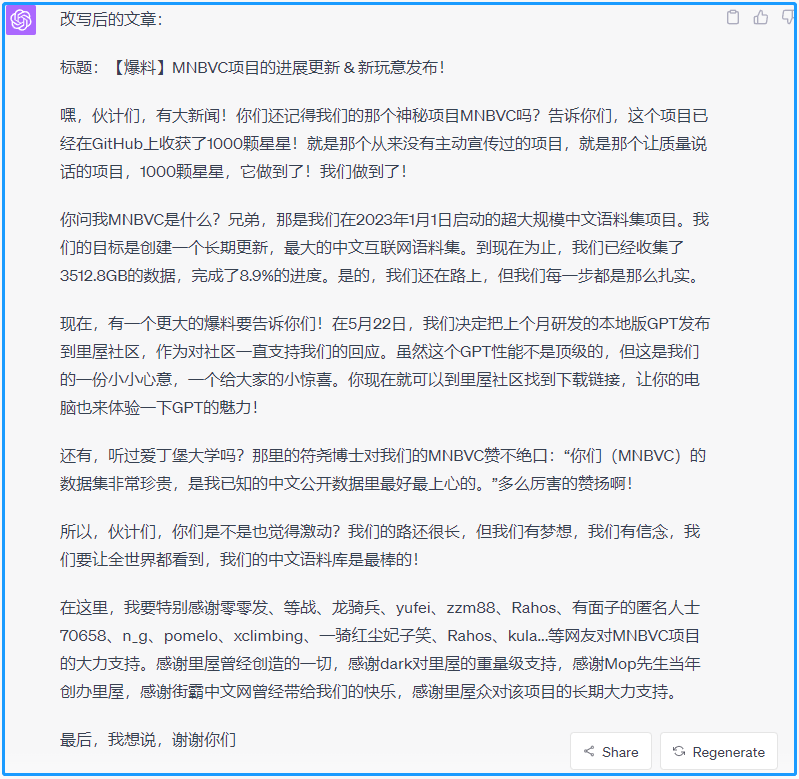Click paragraph starting '你问我MNBVC是什么'
The width and height of the screenshot is (799, 779).
(384, 248)
